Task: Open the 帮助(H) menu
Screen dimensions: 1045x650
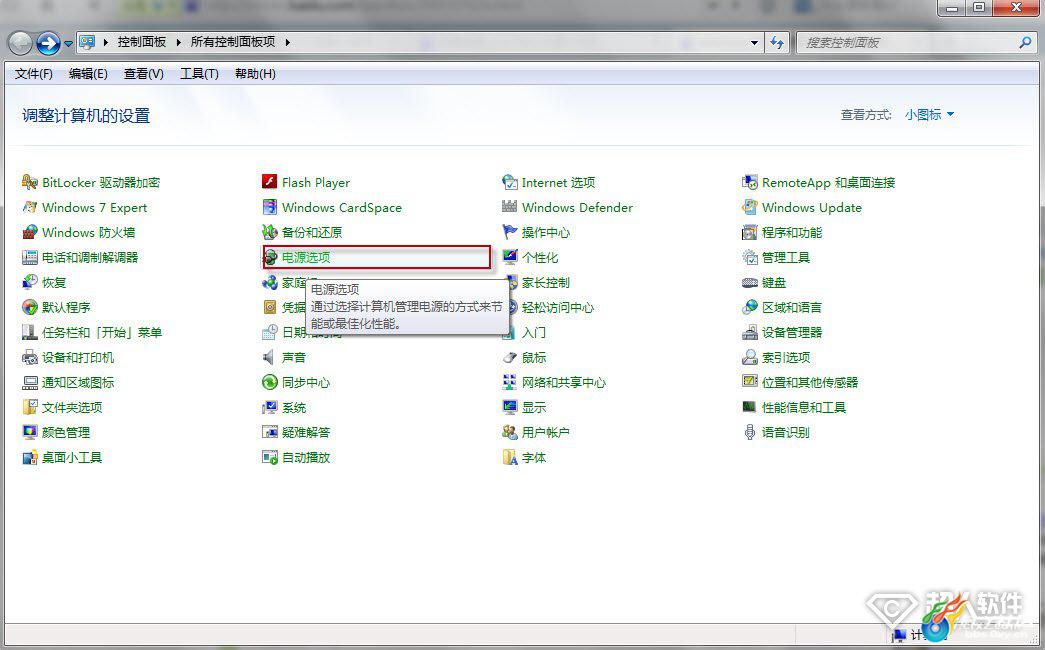Action: 255,73
